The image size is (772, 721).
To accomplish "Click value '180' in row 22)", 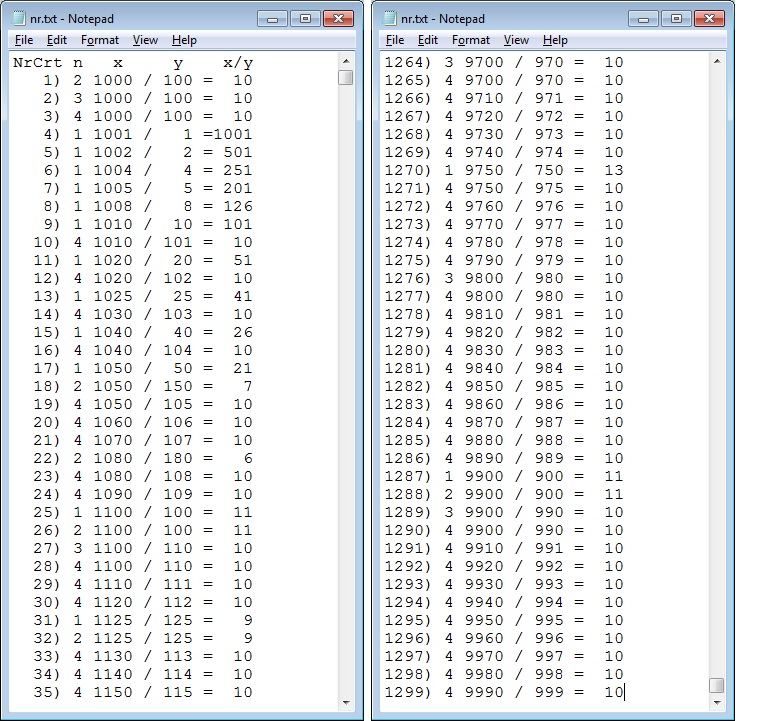I will [x=178, y=459].
